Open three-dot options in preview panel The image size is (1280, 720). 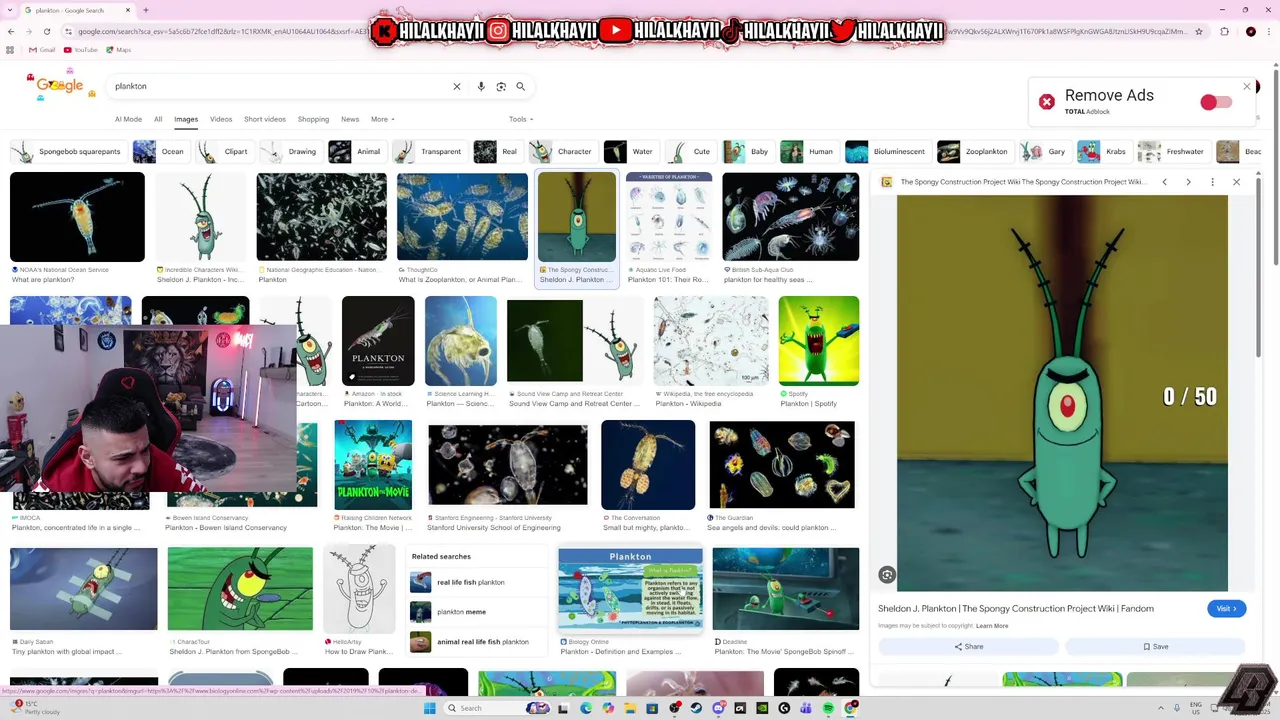1212,182
